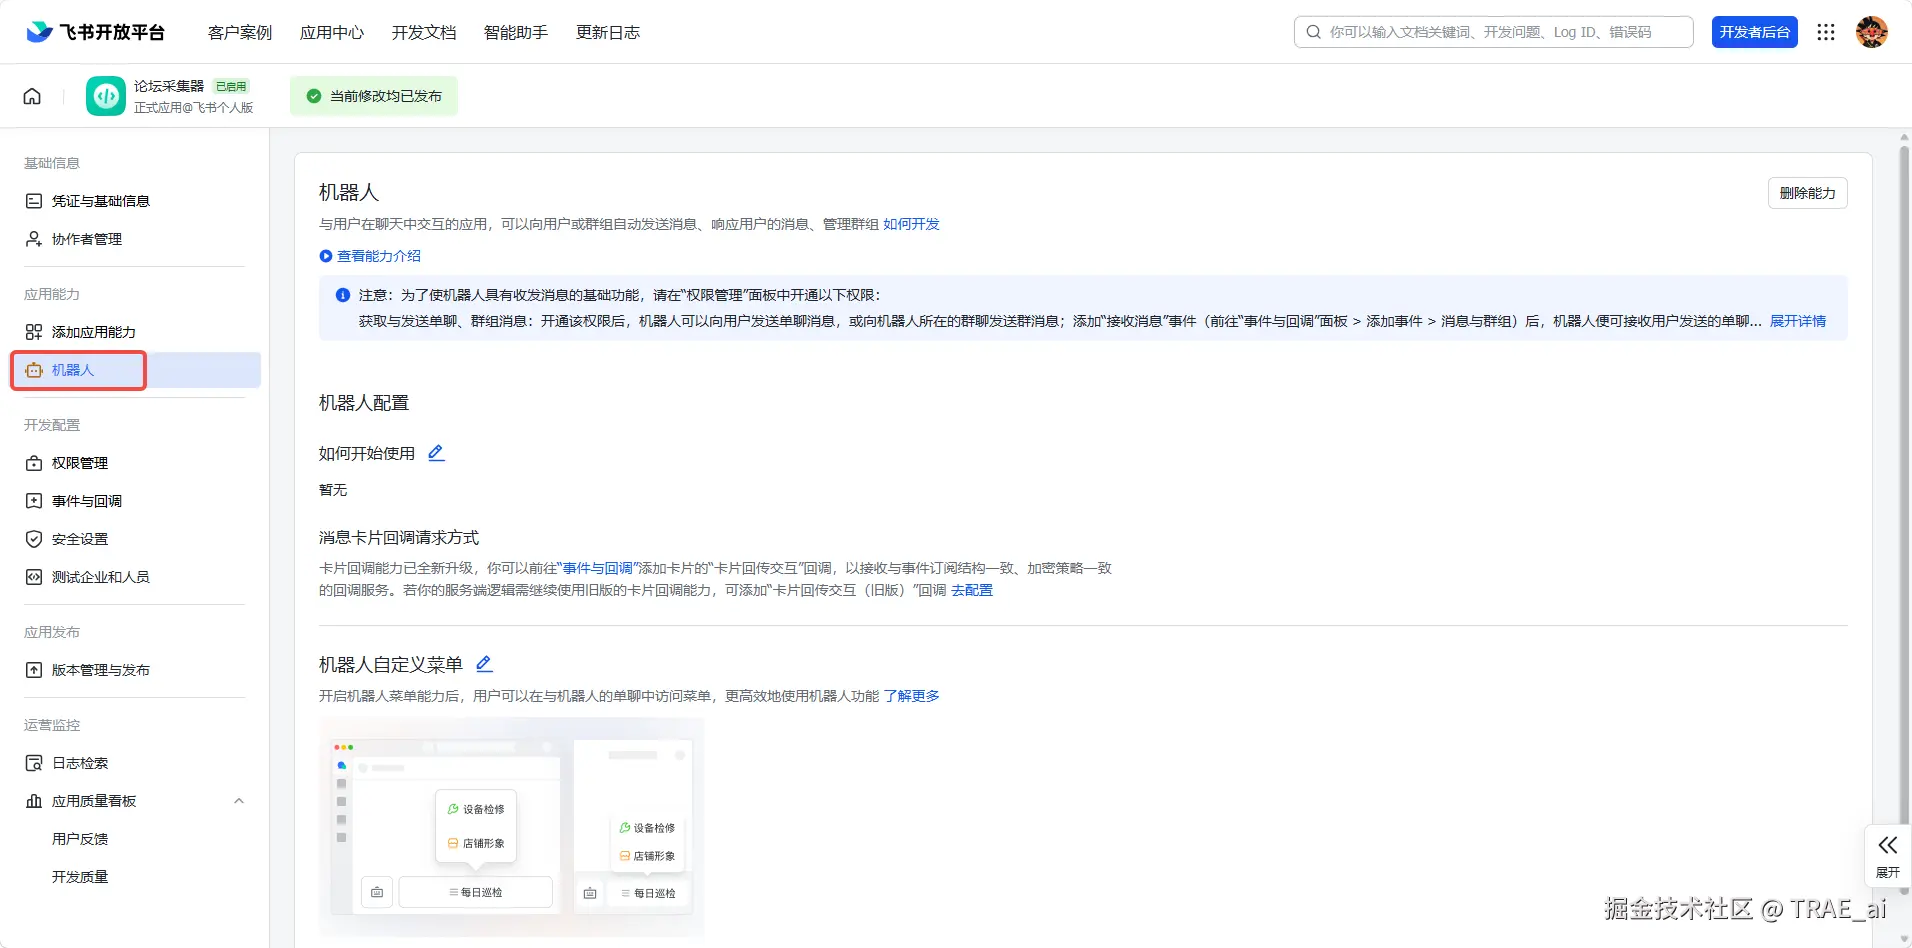The width and height of the screenshot is (1912, 948).
Task: Click the play icon beside 查看能力介绍
Action: [x=325, y=256]
